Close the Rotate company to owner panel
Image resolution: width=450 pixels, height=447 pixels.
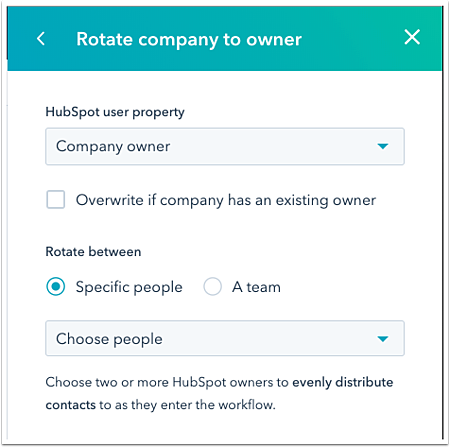click(412, 37)
